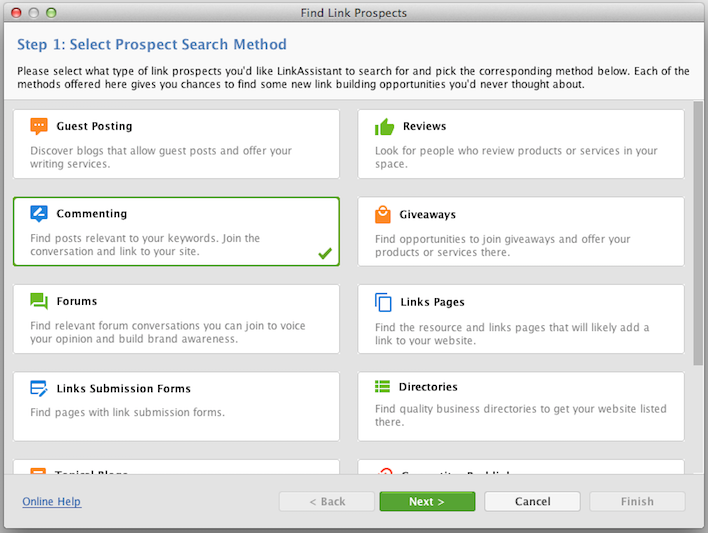The image size is (708, 533).
Task: Click the green Directories list icon
Action: 382,387
